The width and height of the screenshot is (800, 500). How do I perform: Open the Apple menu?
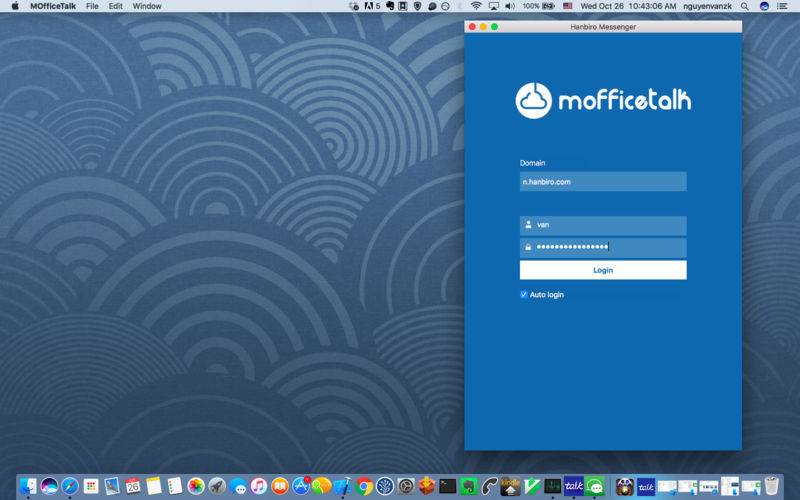pyautogui.click(x=15, y=6)
